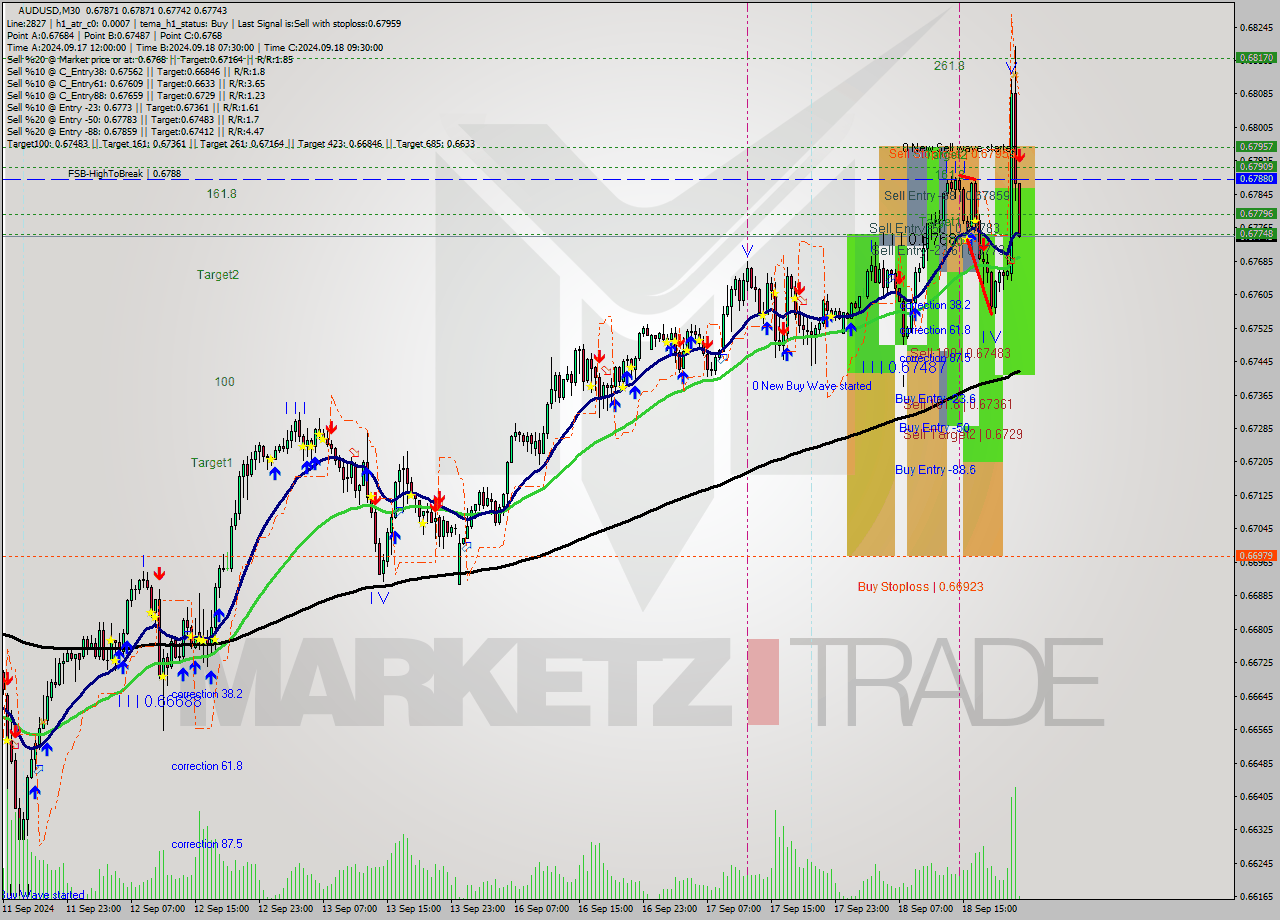1280x920 pixels.
Task: Select the green 'Target2' label
Action: click(x=217, y=275)
